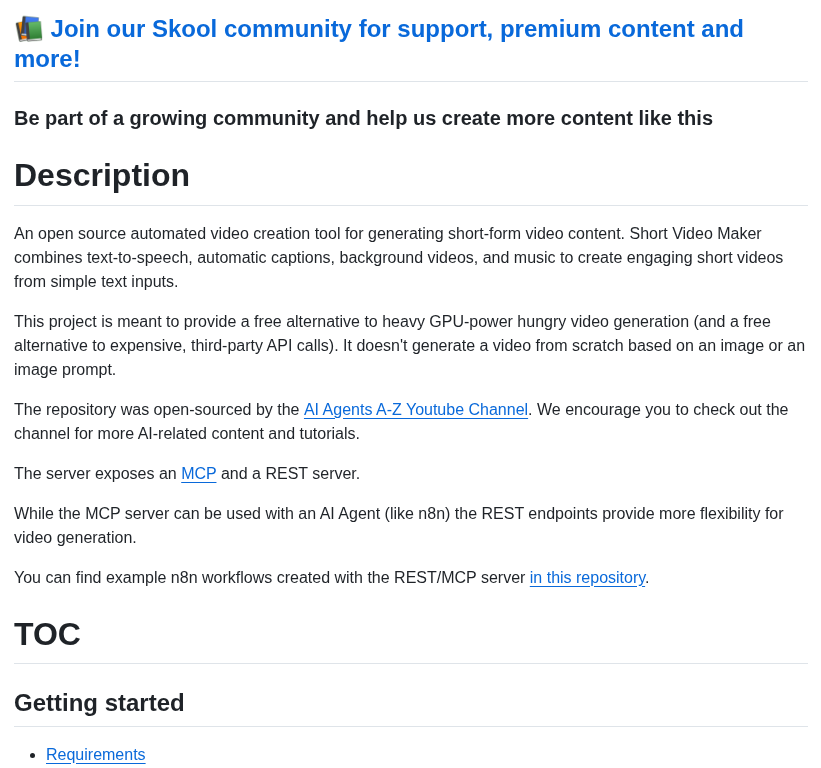Click the text 'The repository was open-sourced by'

[157, 409]
